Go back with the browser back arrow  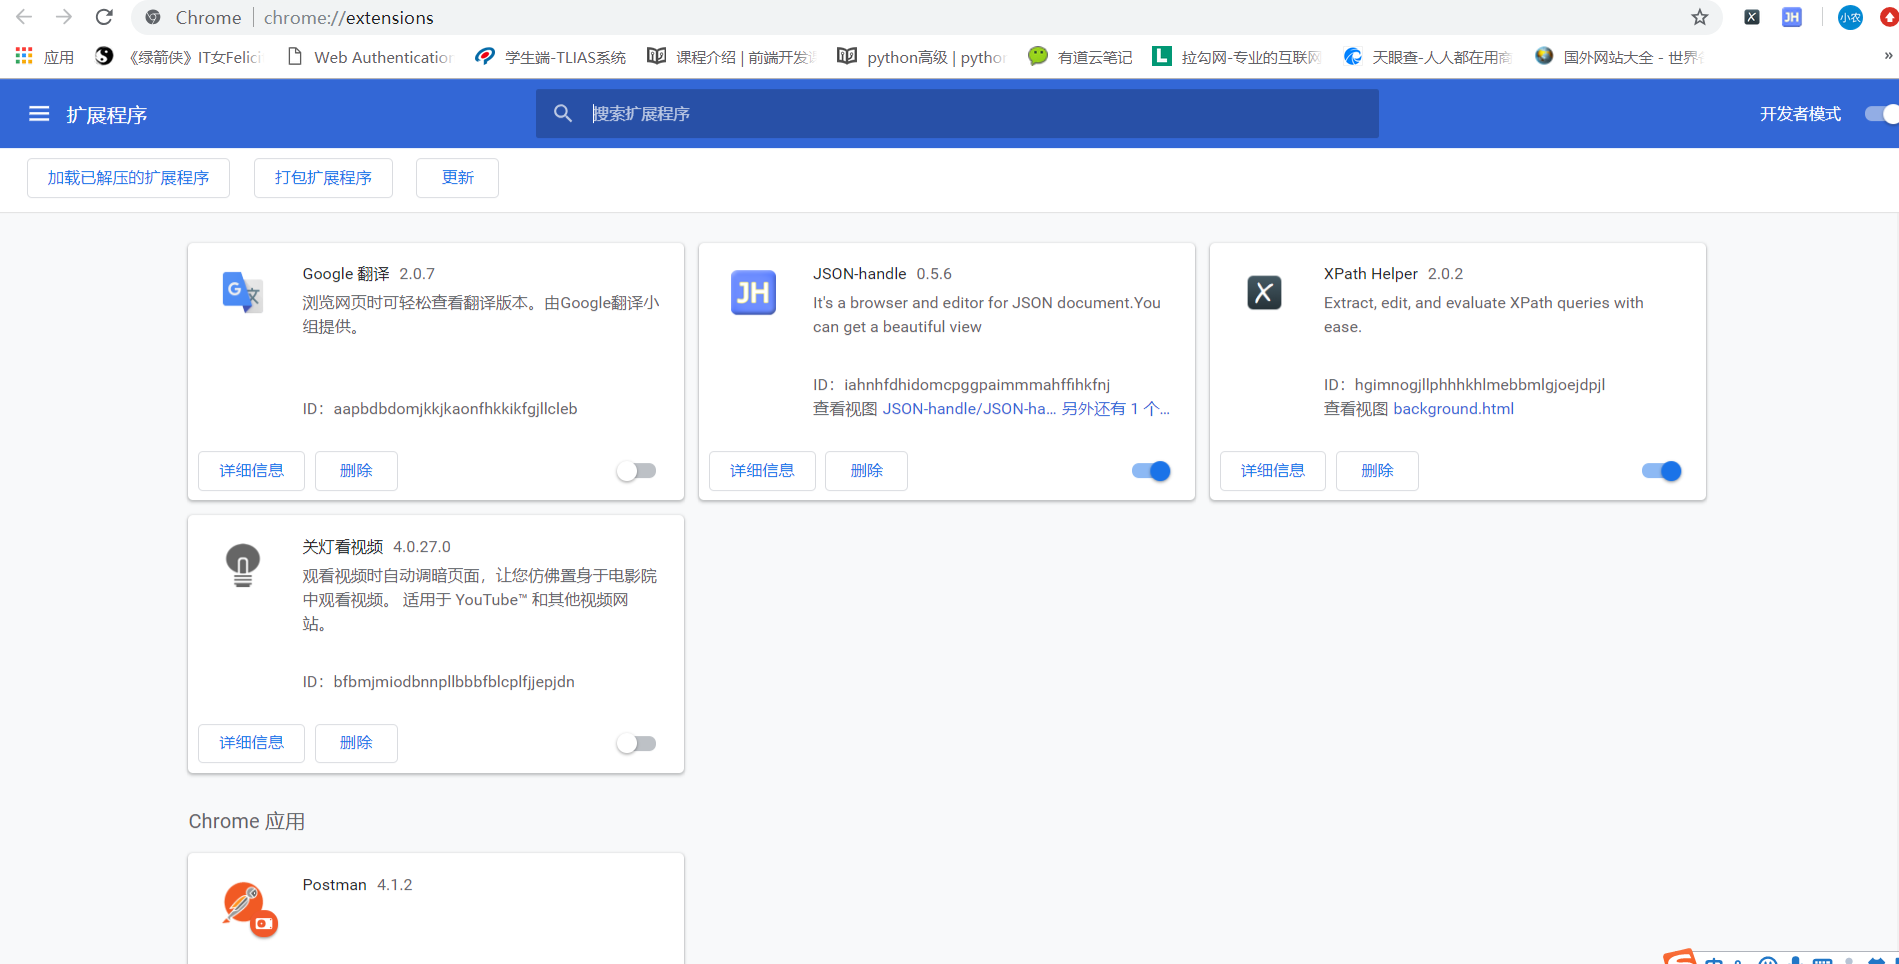pos(24,17)
